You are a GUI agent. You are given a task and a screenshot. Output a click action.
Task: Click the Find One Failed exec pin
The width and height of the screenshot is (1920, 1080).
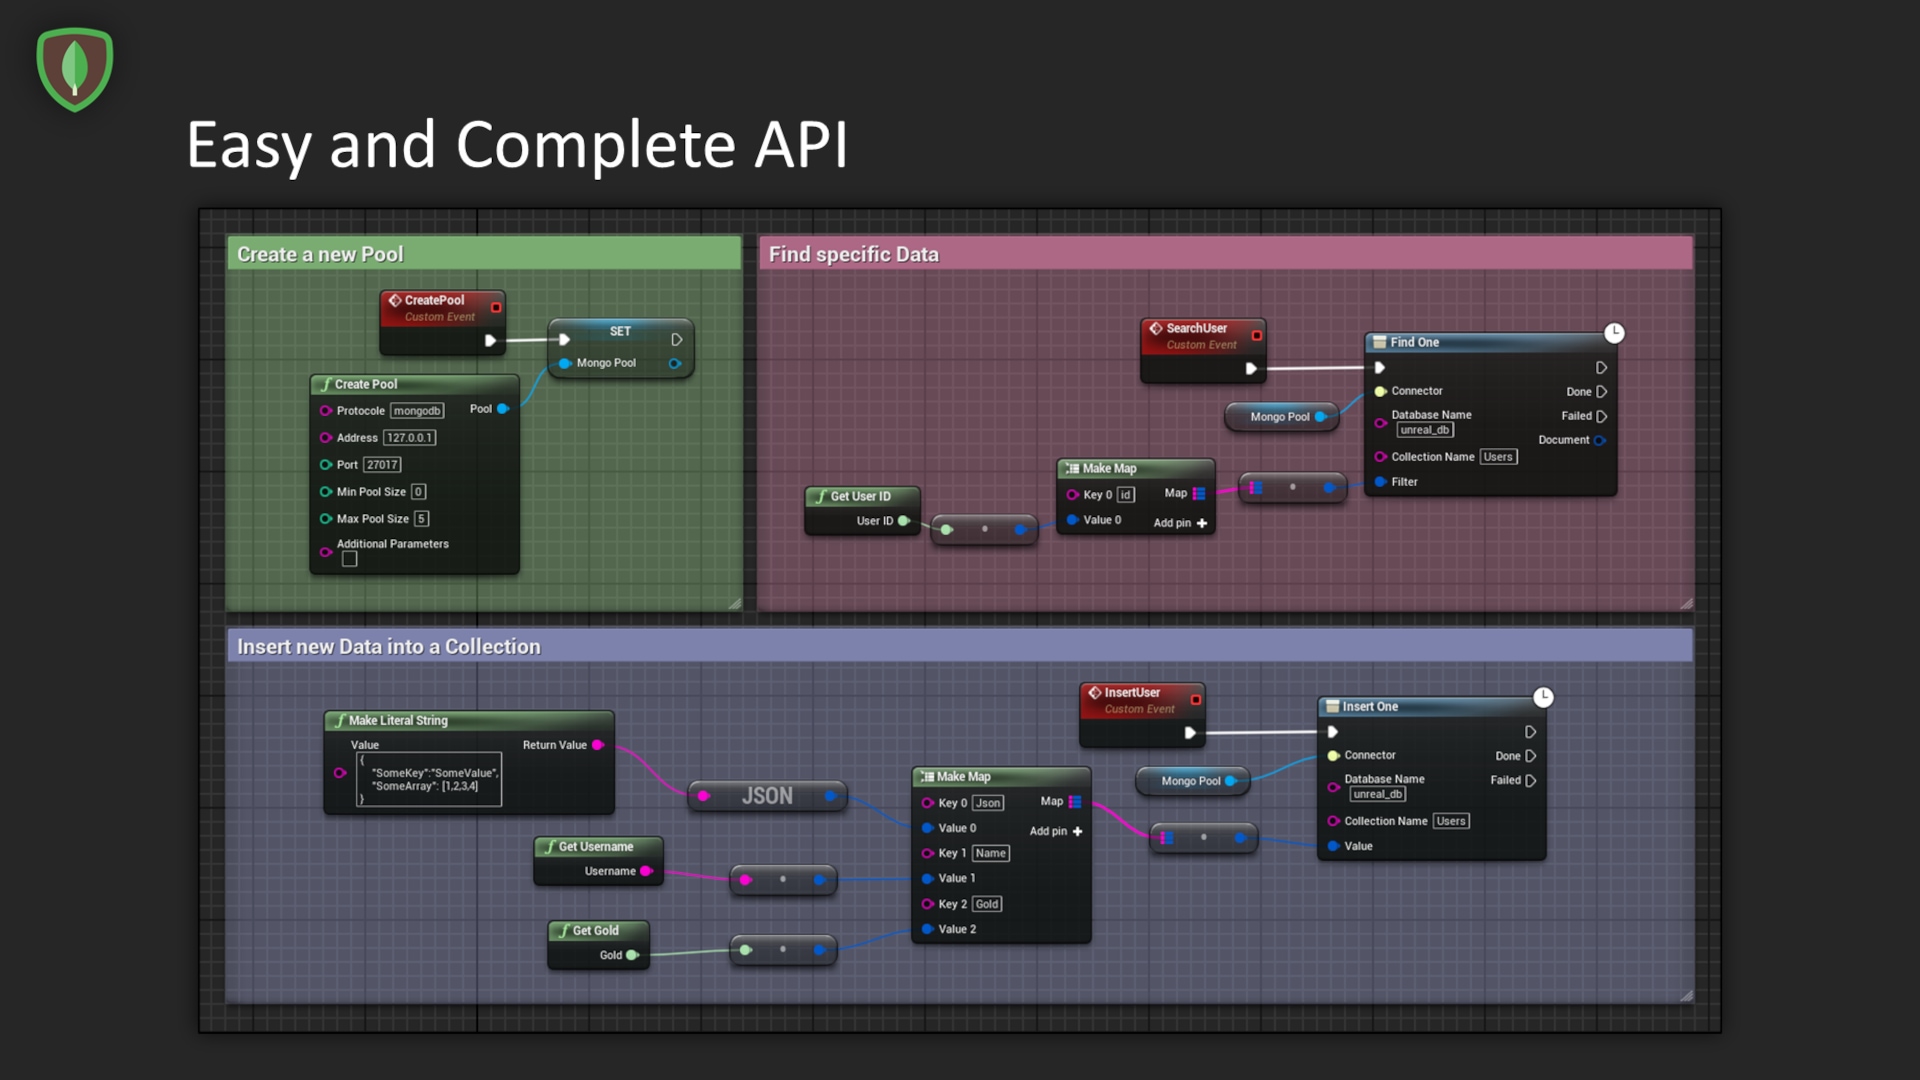pos(1601,416)
